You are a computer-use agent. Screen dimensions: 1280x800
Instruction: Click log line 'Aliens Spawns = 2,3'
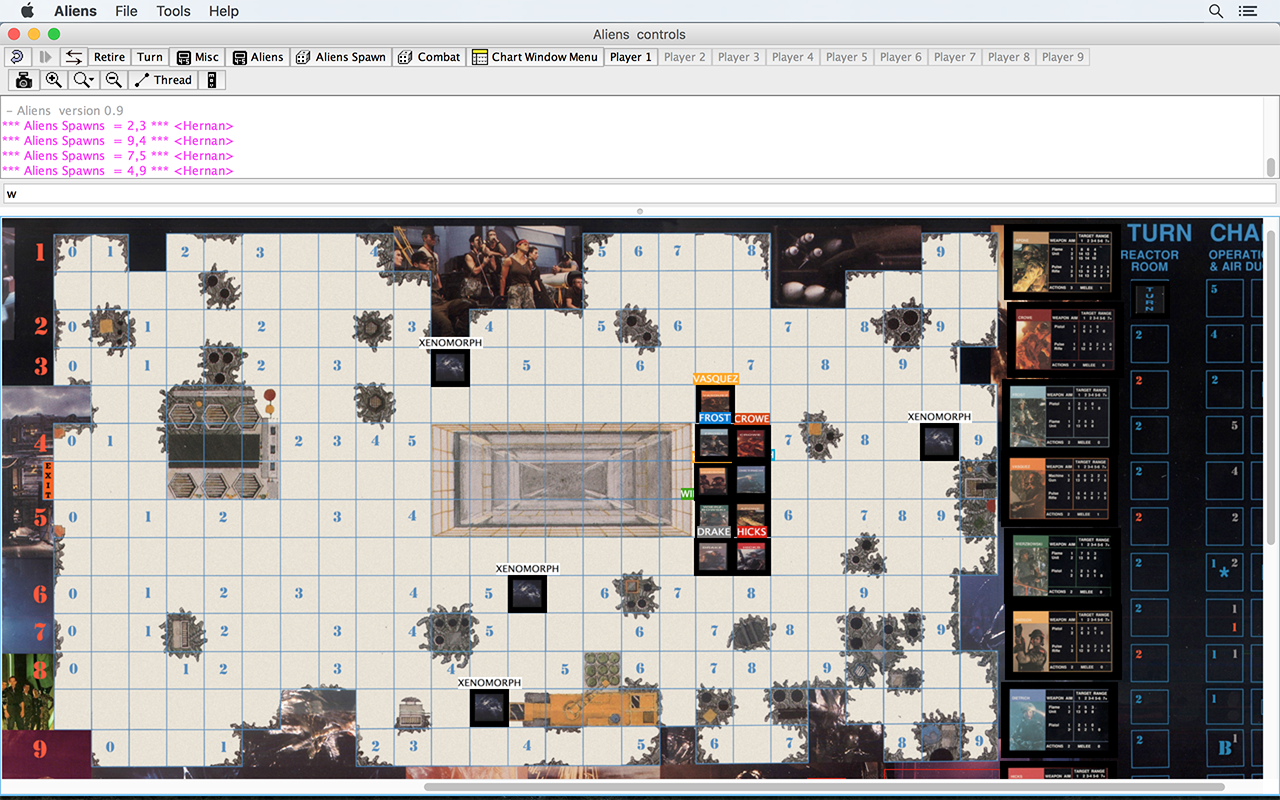(x=118, y=126)
